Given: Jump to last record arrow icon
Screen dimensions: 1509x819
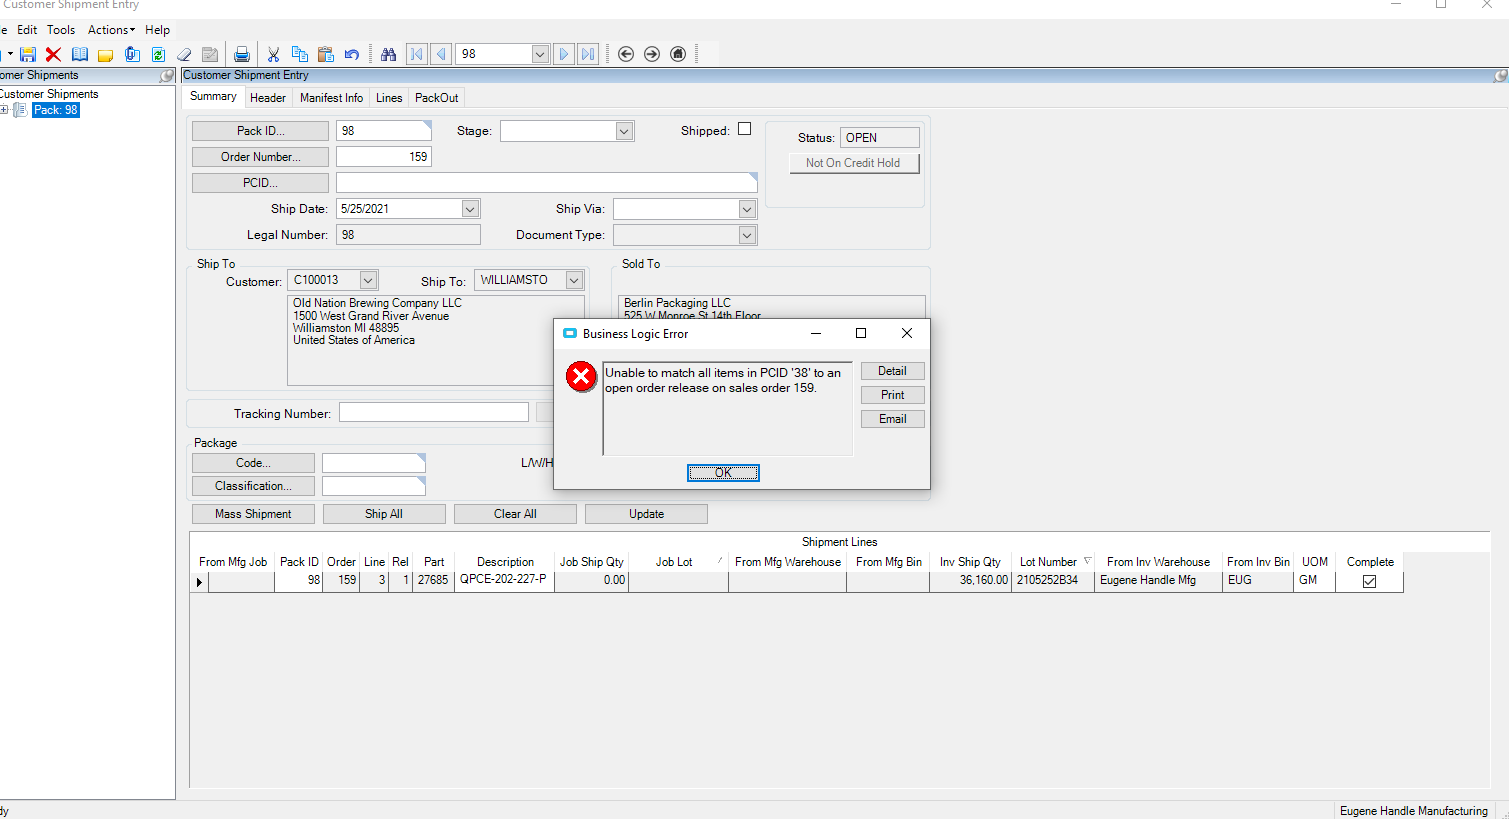Looking at the screenshot, I should [588, 54].
